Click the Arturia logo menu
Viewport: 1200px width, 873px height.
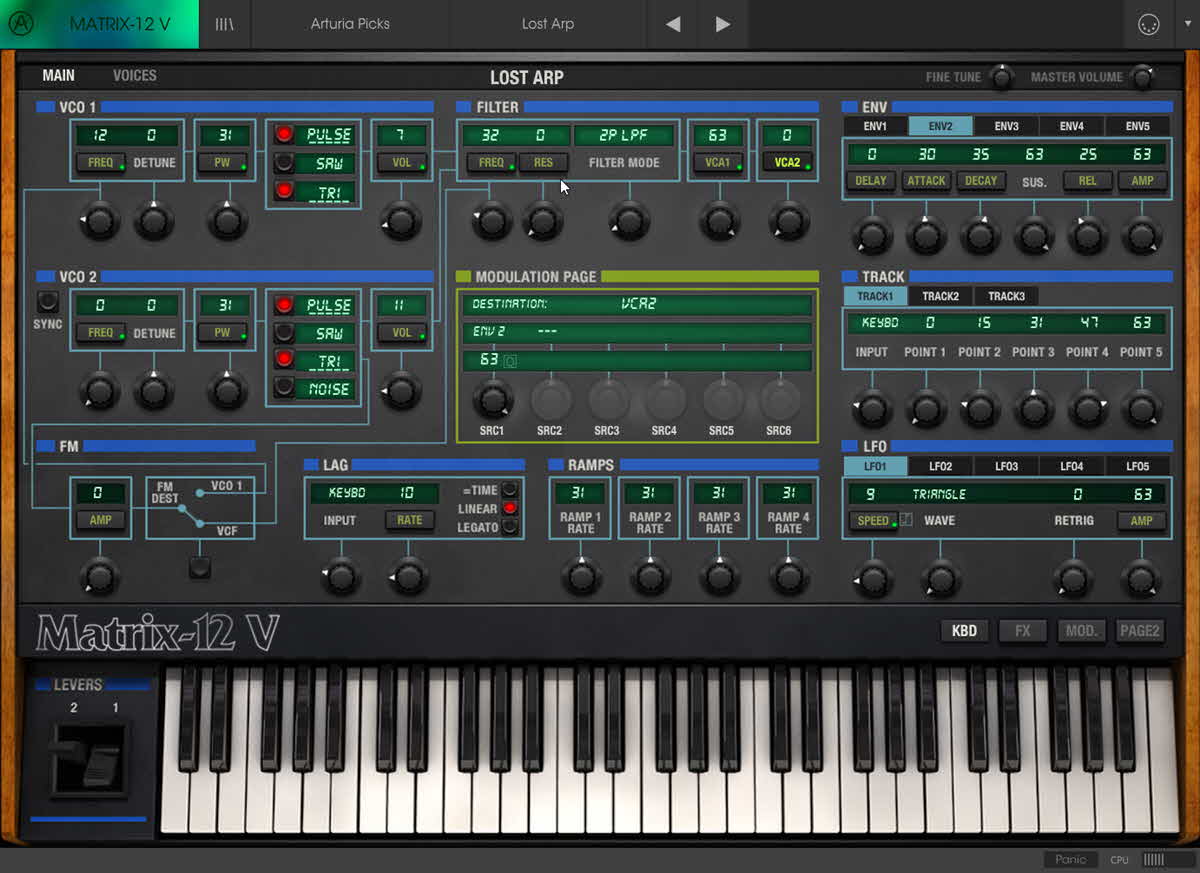click(x=19, y=24)
